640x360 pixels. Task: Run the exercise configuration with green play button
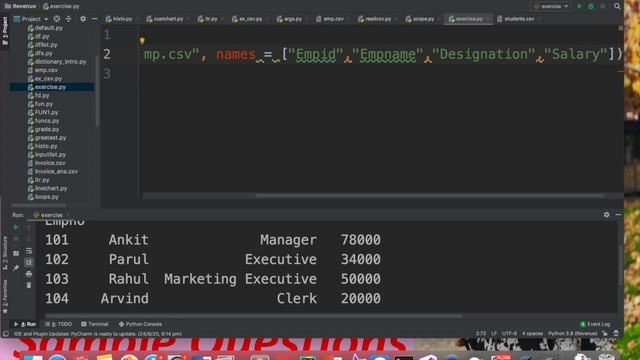coord(579,7)
